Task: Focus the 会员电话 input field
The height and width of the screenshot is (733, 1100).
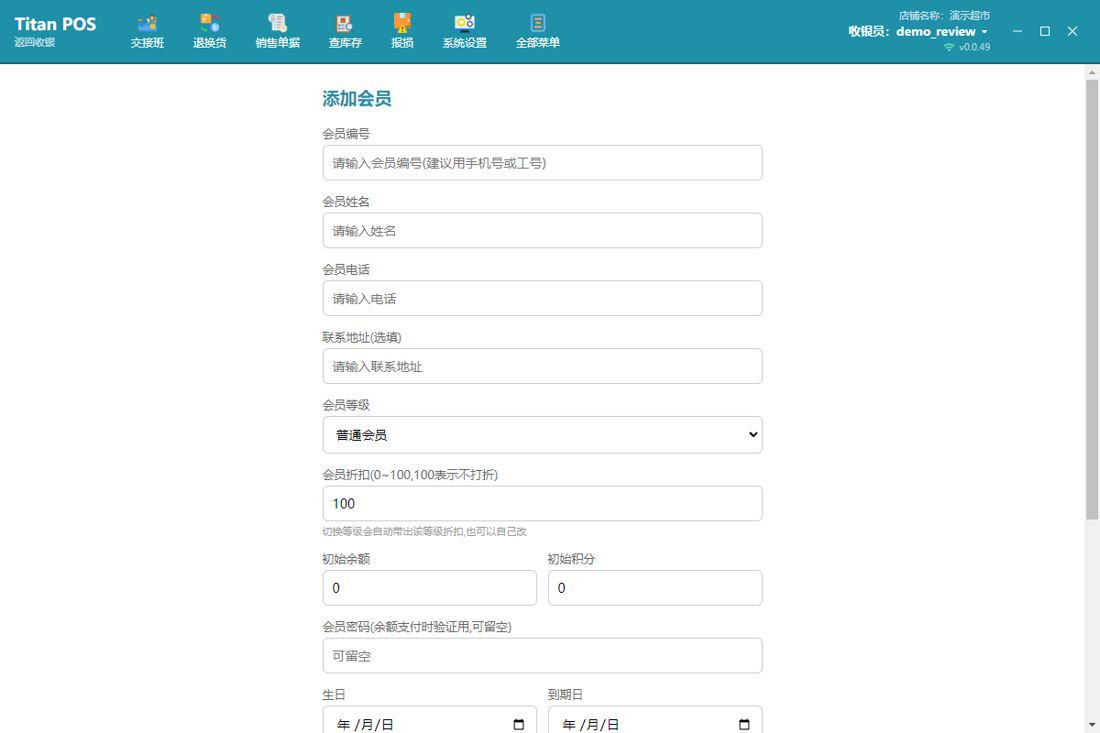Action: pyautogui.click(x=542, y=298)
